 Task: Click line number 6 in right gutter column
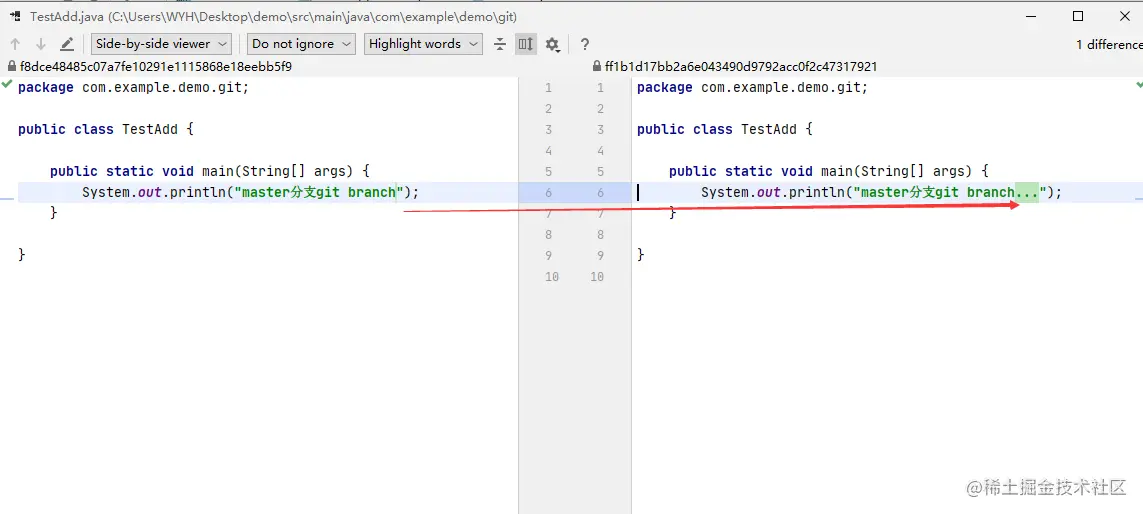[x=601, y=192]
